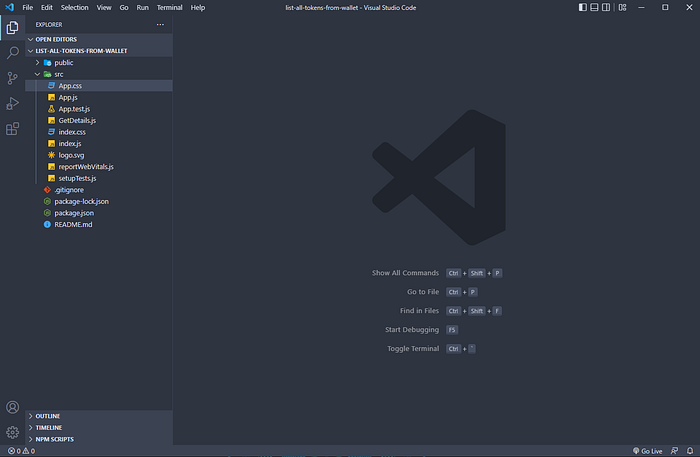Click errors and warnings count in status bar
The image size is (700, 457).
(x=19, y=451)
